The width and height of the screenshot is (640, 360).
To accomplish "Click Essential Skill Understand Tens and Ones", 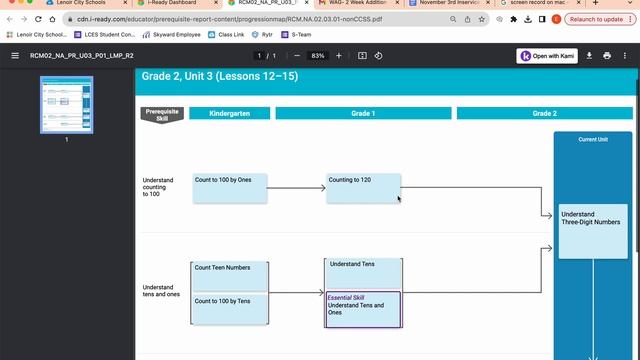I will point(363,309).
